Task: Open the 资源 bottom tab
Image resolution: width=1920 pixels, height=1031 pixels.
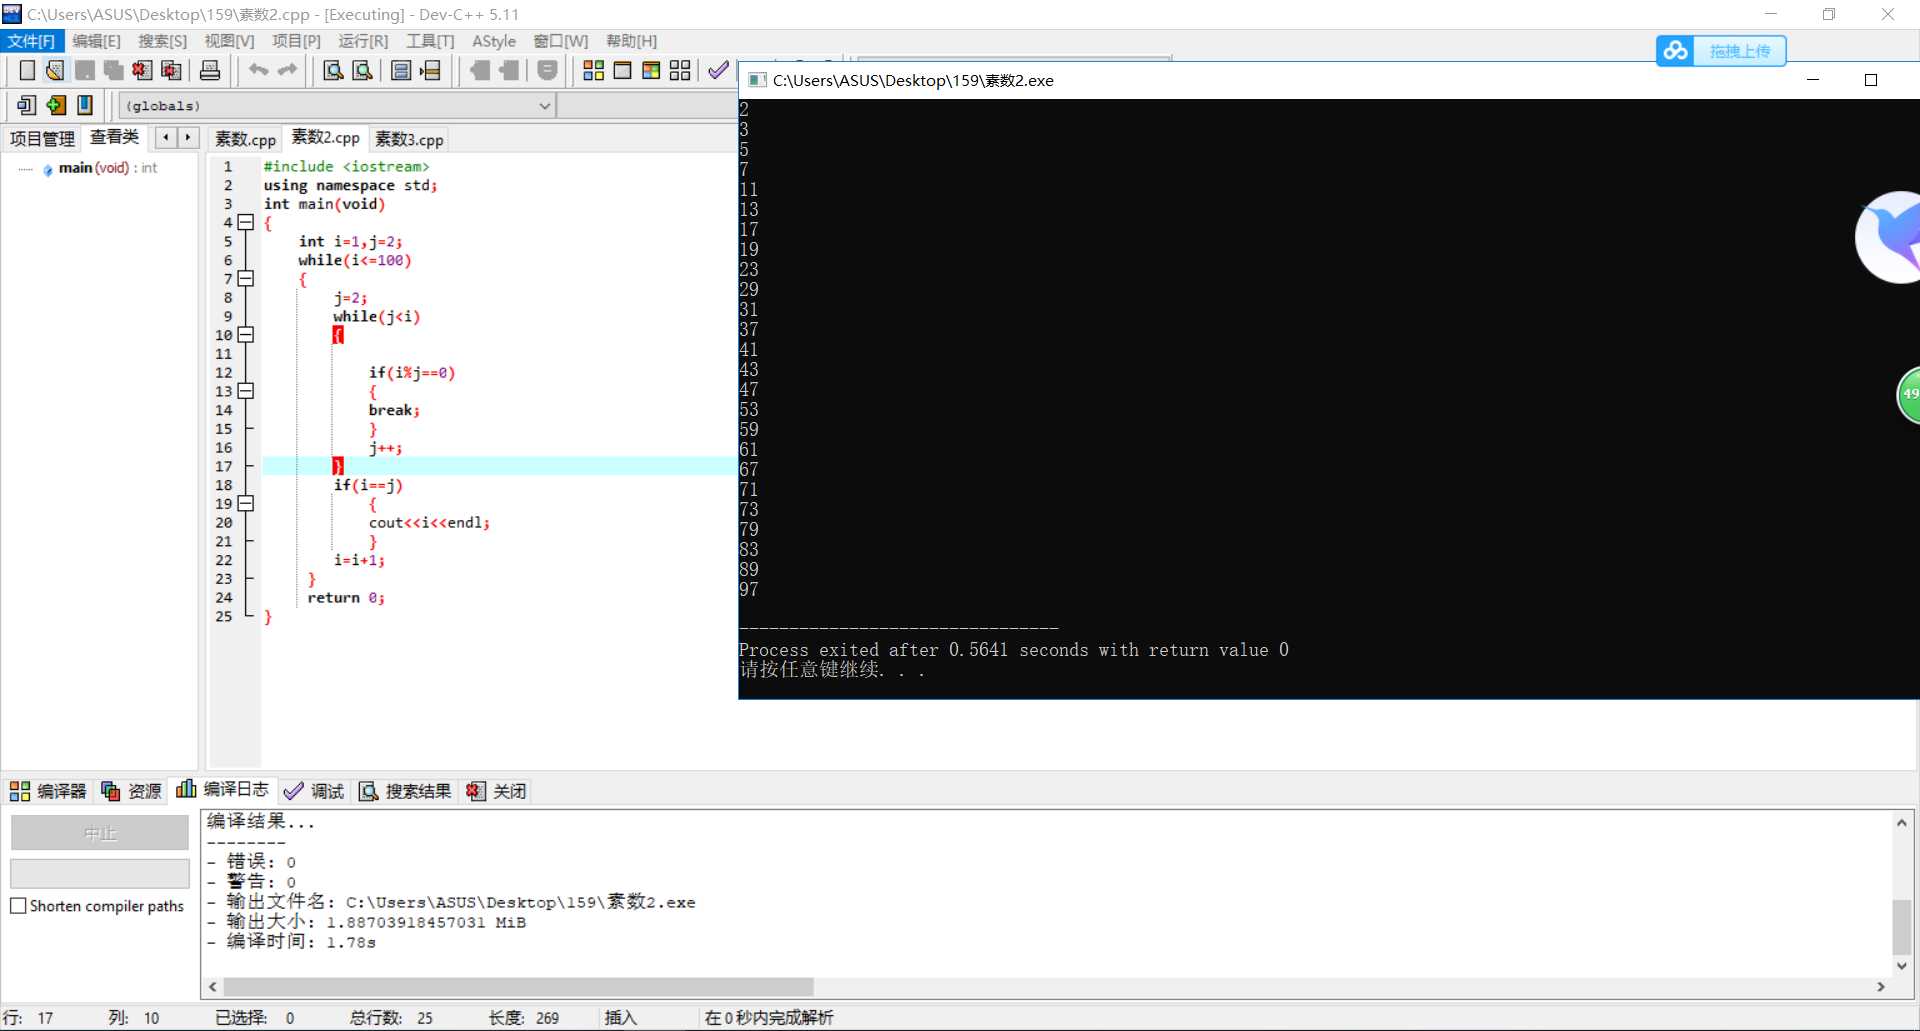Action: point(131,791)
